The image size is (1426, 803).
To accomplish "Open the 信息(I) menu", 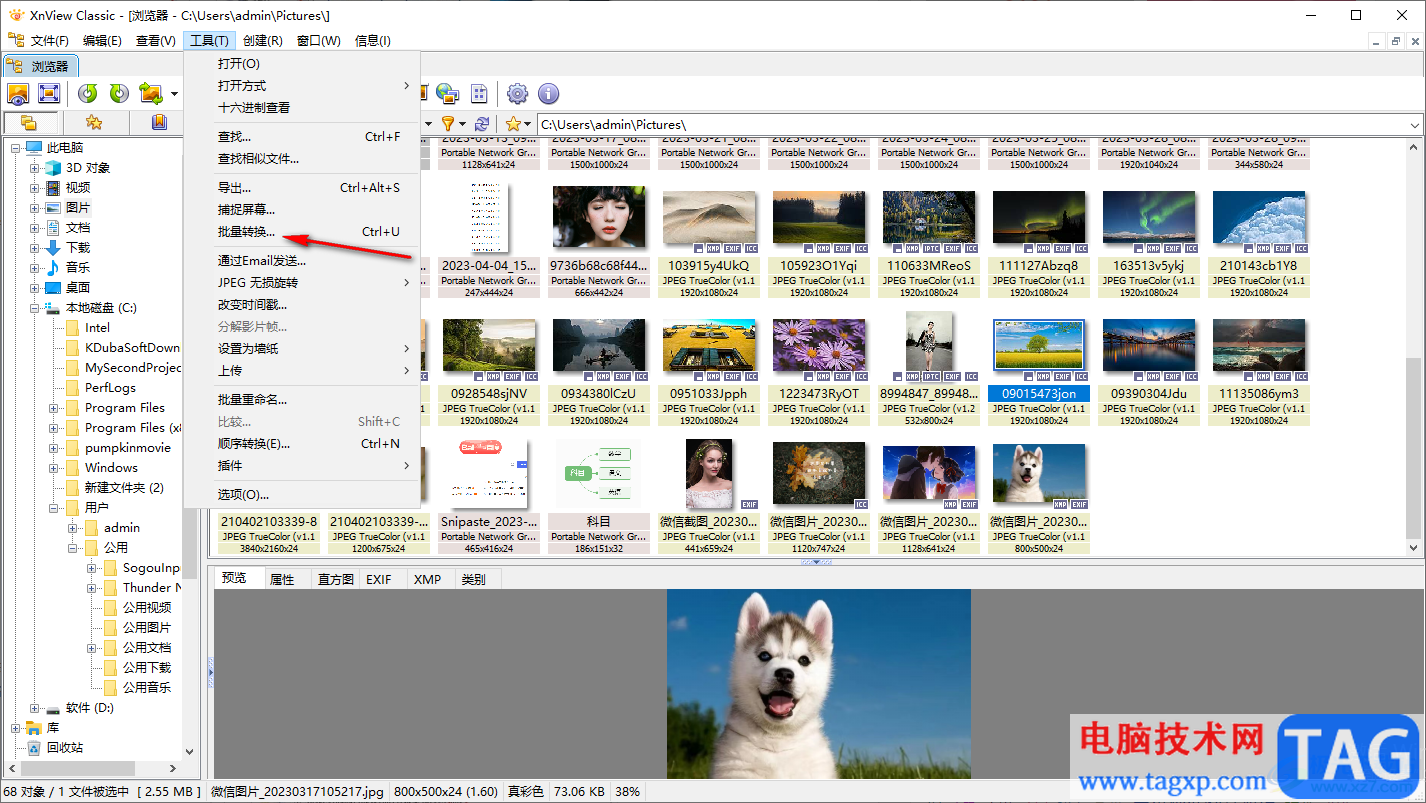I will pyautogui.click(x=372, y=41).
